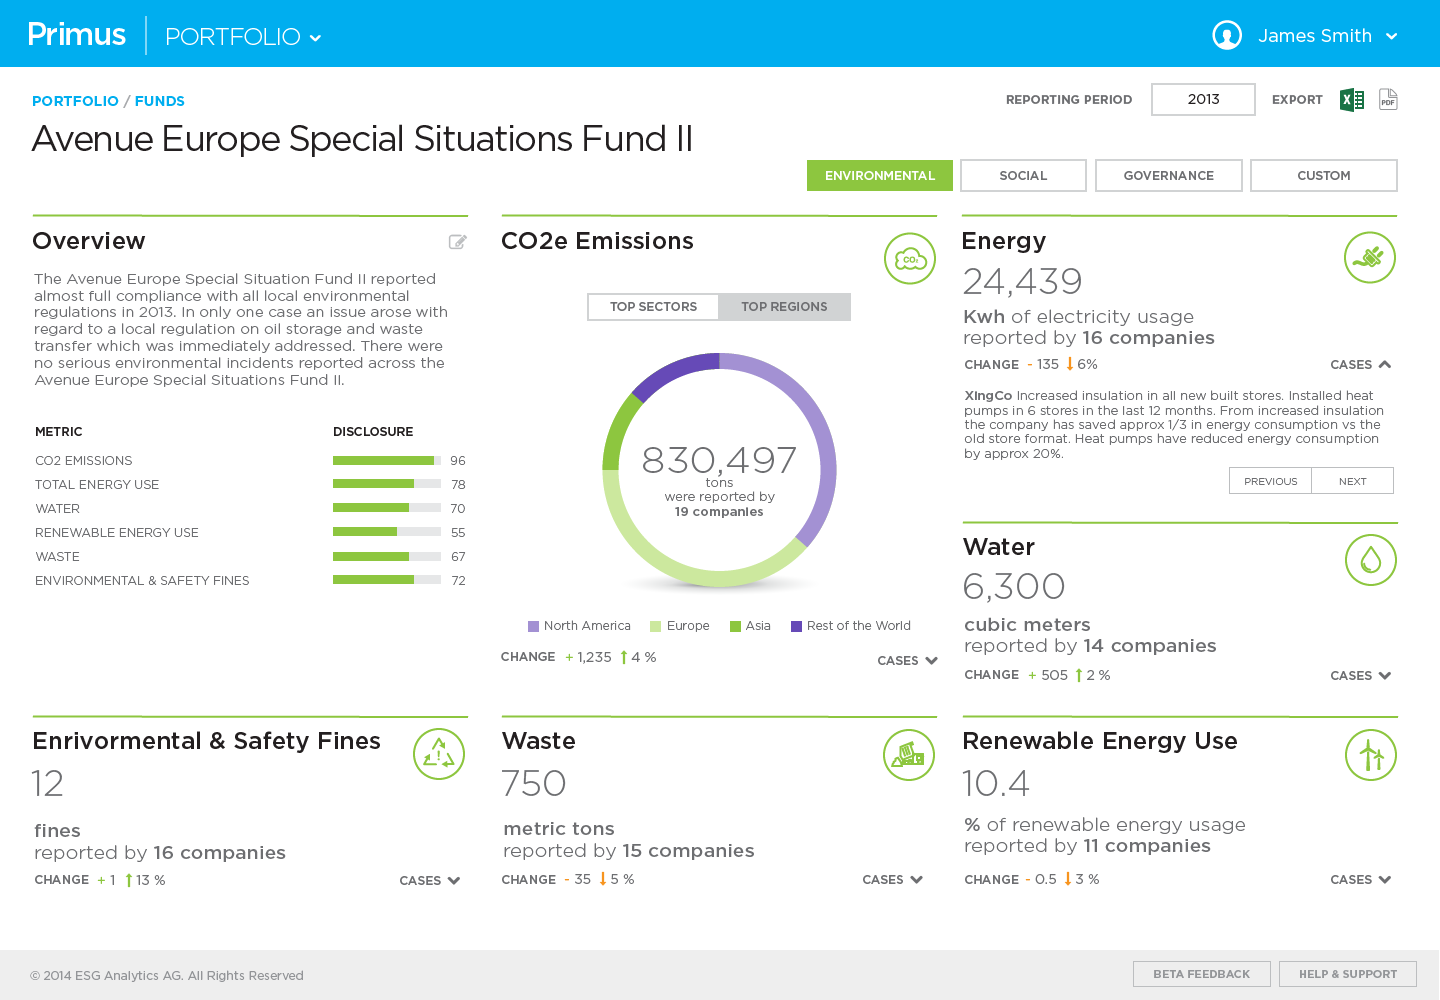Click ENVIRONMENTAL & SAFETY FINES disclosure bar
Viewport: 1440px width, 1000px height.
(387, 580)
